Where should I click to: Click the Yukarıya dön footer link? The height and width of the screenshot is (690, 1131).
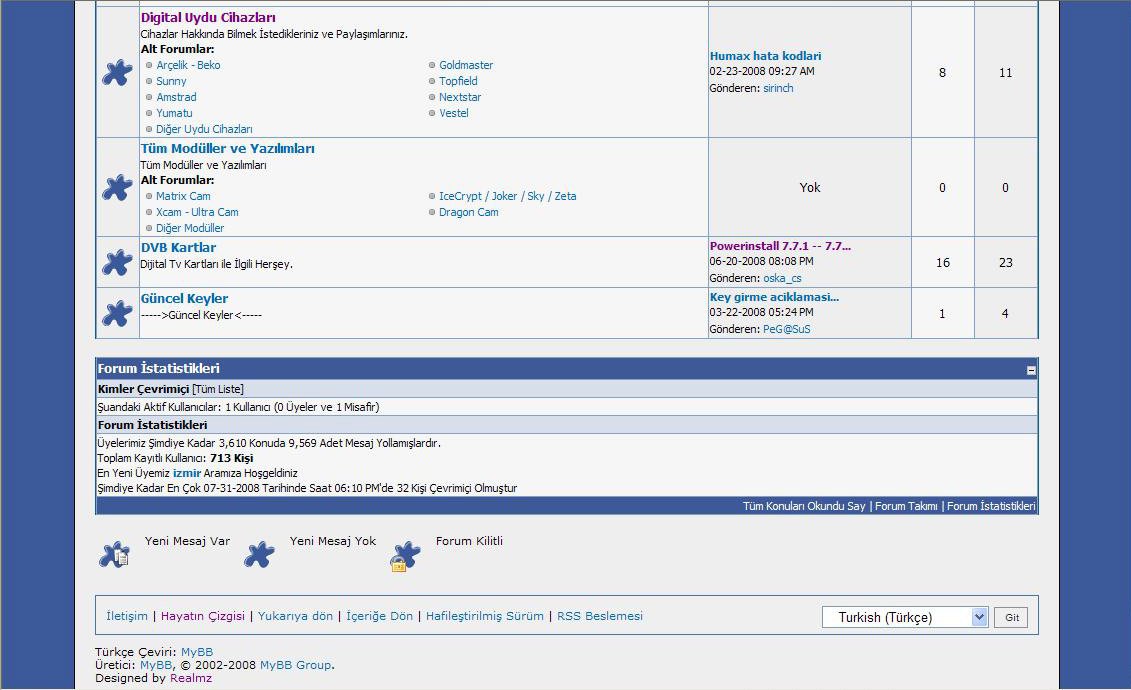click(x=295, y=616)
